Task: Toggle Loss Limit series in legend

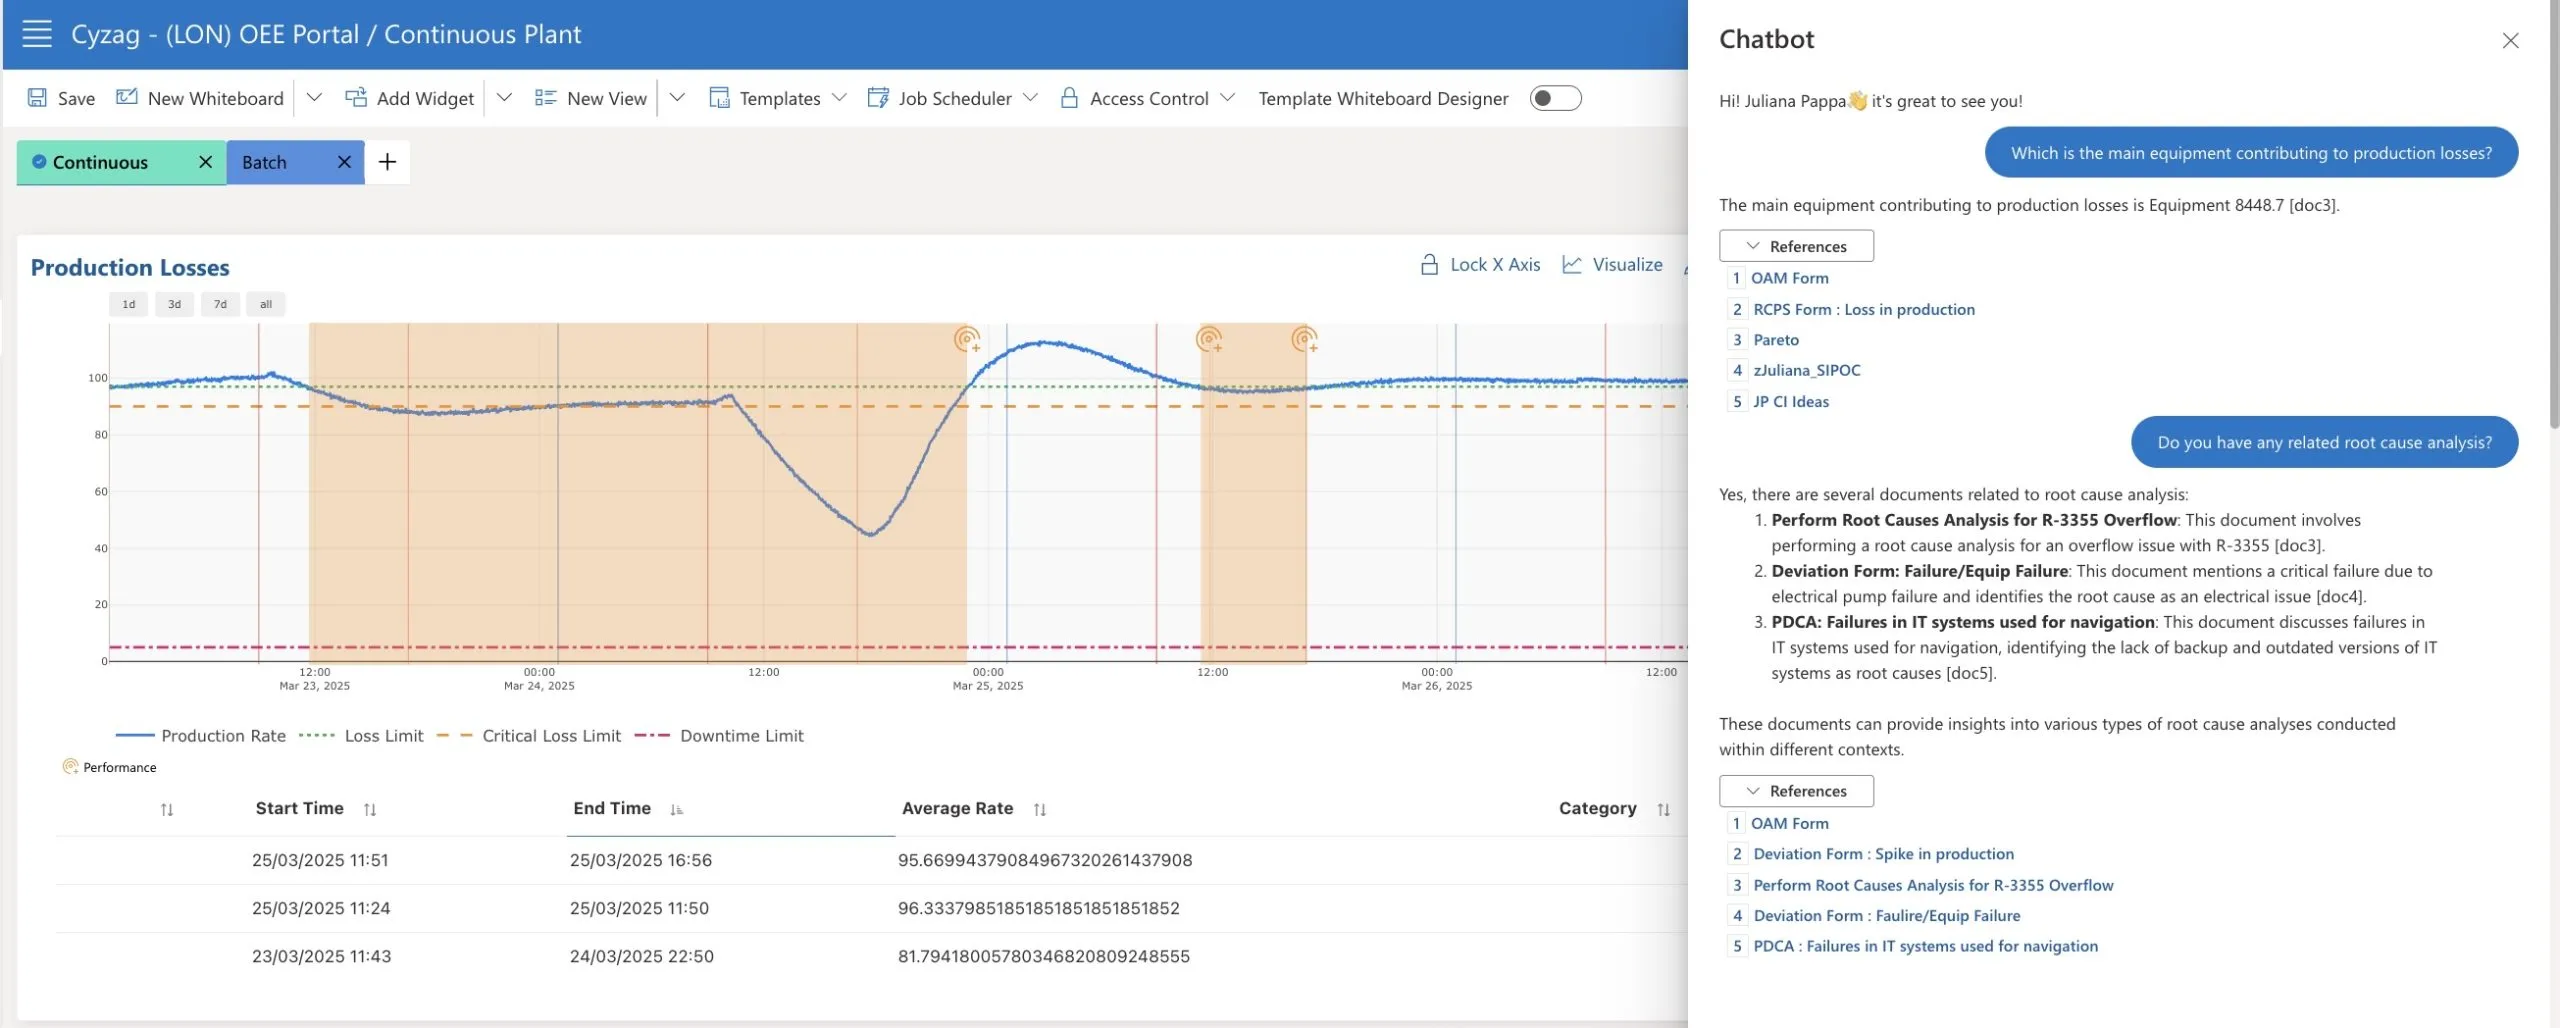Action: coord(361,736)
